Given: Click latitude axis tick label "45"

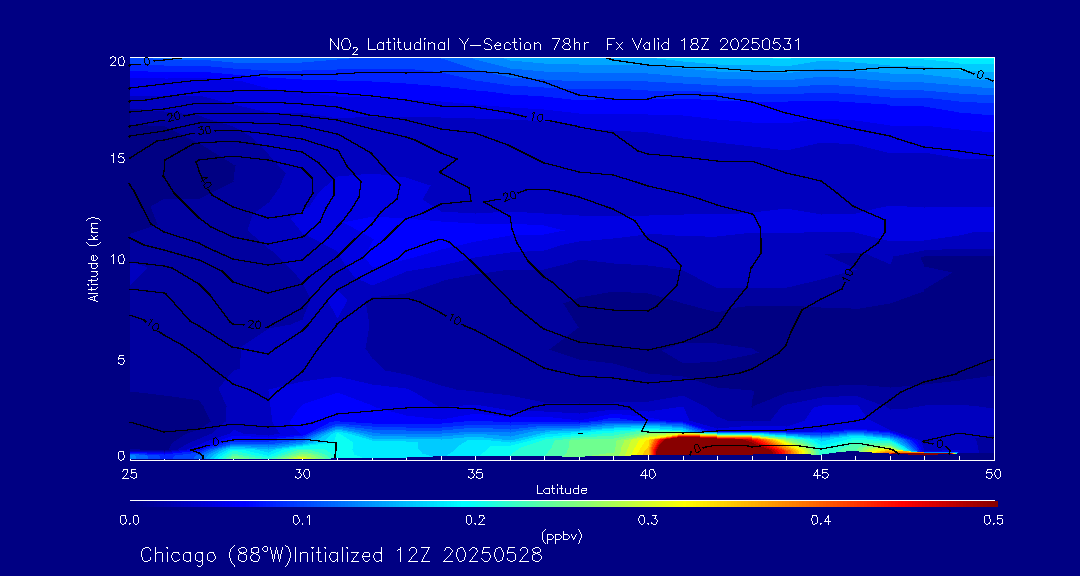Looking at the screenshot, I should [x=820, y=473].
